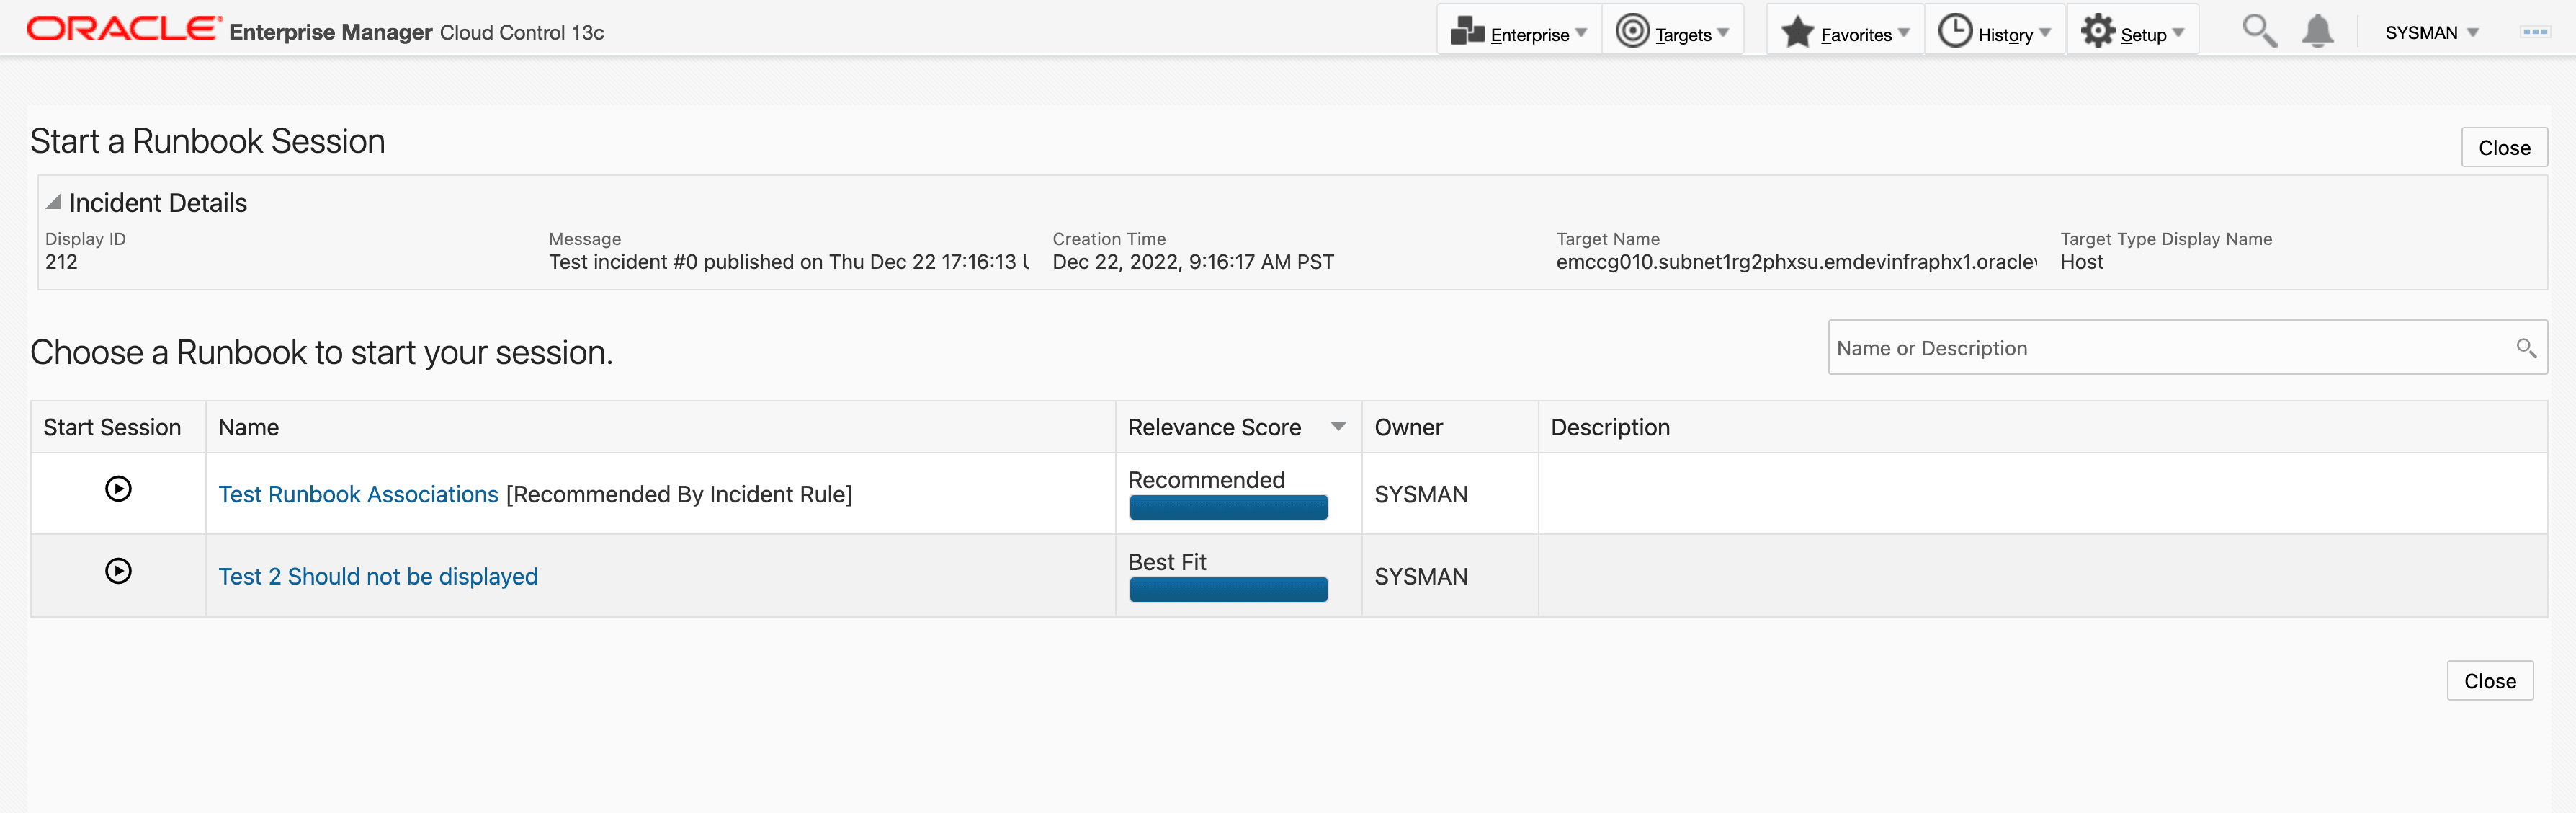Click the incident Message text

(789, 262)
